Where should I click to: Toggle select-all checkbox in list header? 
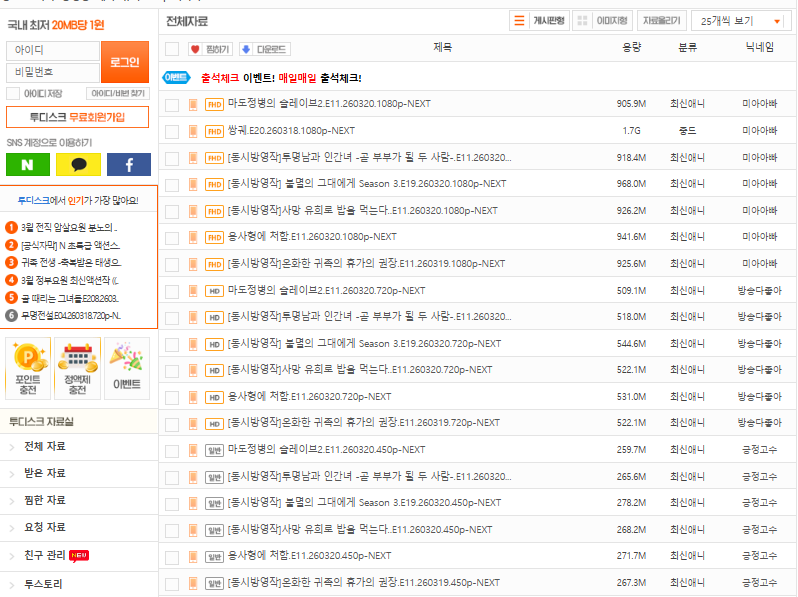coord(172,49)
